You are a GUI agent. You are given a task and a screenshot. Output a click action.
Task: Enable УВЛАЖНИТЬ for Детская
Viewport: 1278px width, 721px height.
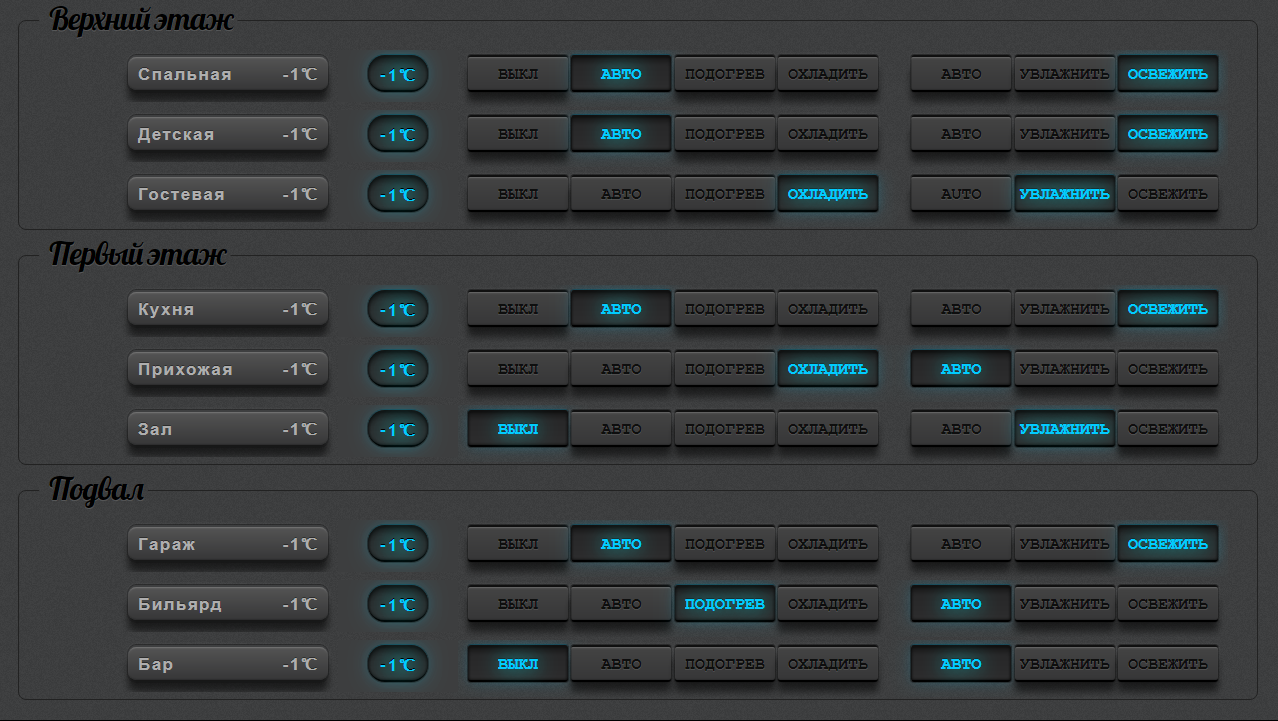(1065, 134)
